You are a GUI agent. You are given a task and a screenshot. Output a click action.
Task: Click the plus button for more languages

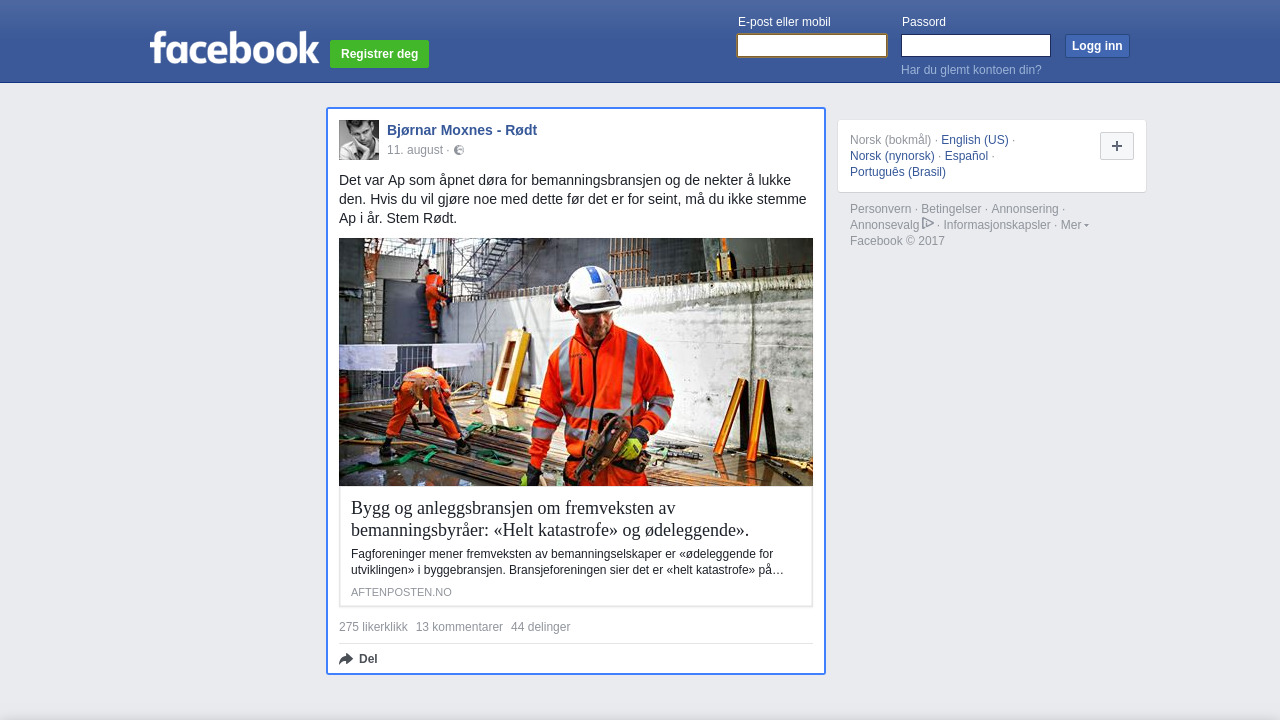(1117, 146)
